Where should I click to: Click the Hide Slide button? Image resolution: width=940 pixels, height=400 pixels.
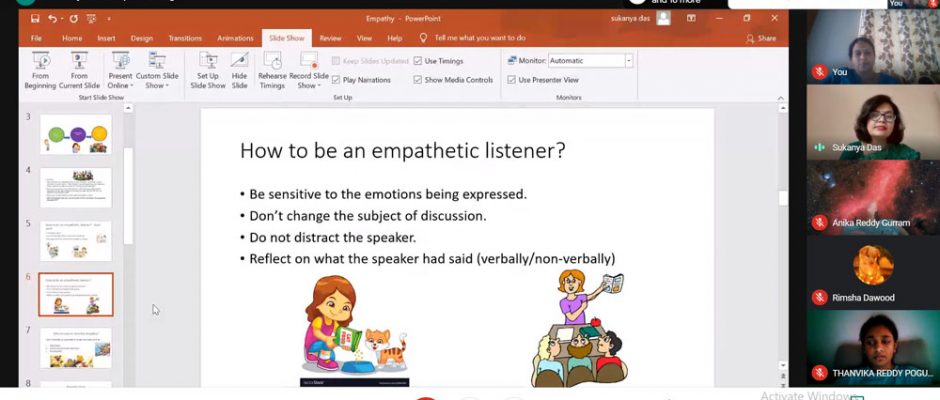click(x=239, y=70)
